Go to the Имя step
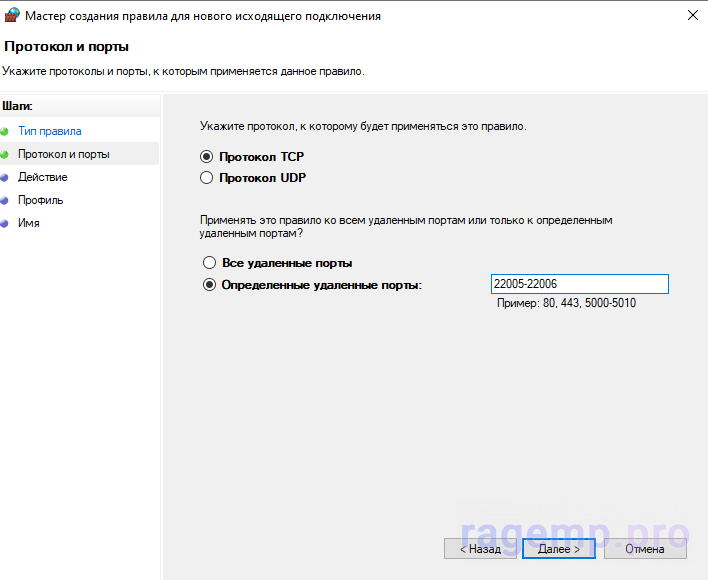The width and height of the screenshot is (708, 580). 28,223
